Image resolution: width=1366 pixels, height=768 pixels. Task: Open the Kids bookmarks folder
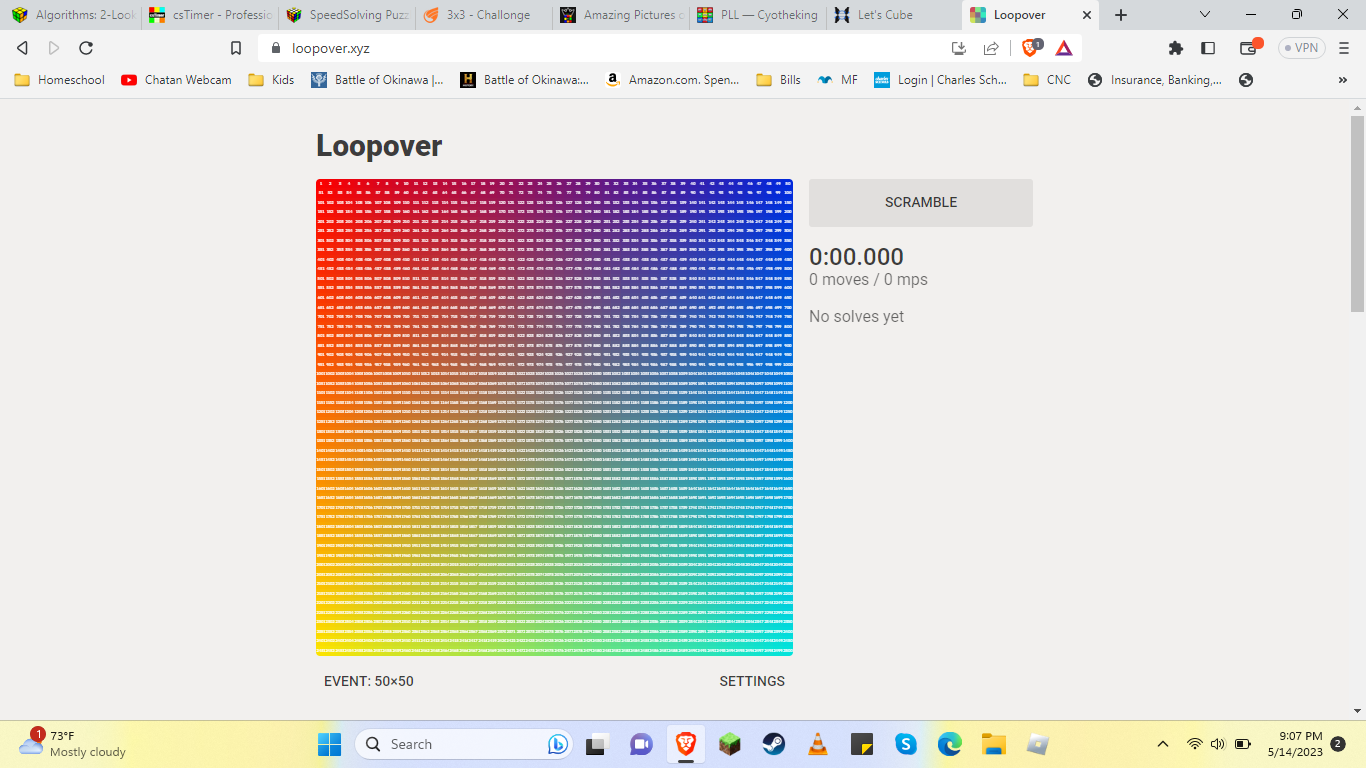click(x=271, y=80)
